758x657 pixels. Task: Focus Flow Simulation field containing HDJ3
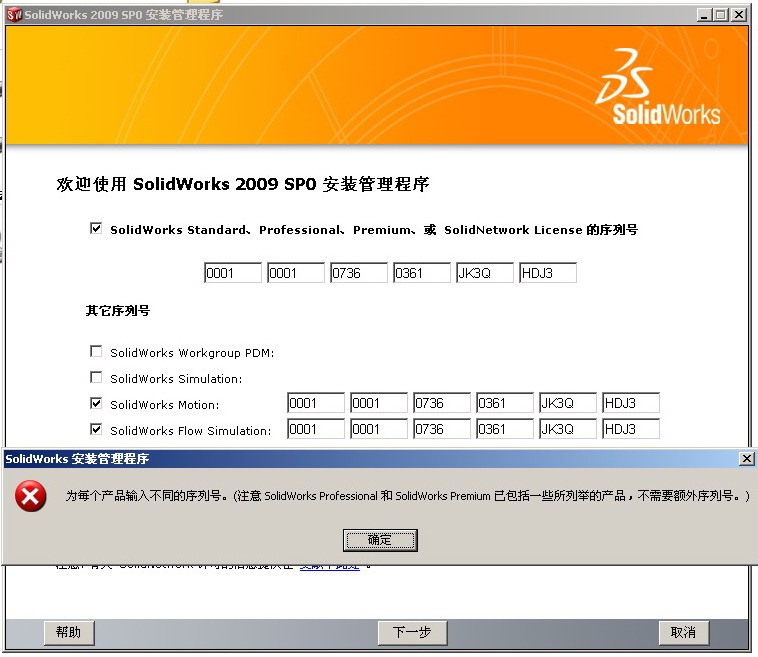click(x=631, y=429)
